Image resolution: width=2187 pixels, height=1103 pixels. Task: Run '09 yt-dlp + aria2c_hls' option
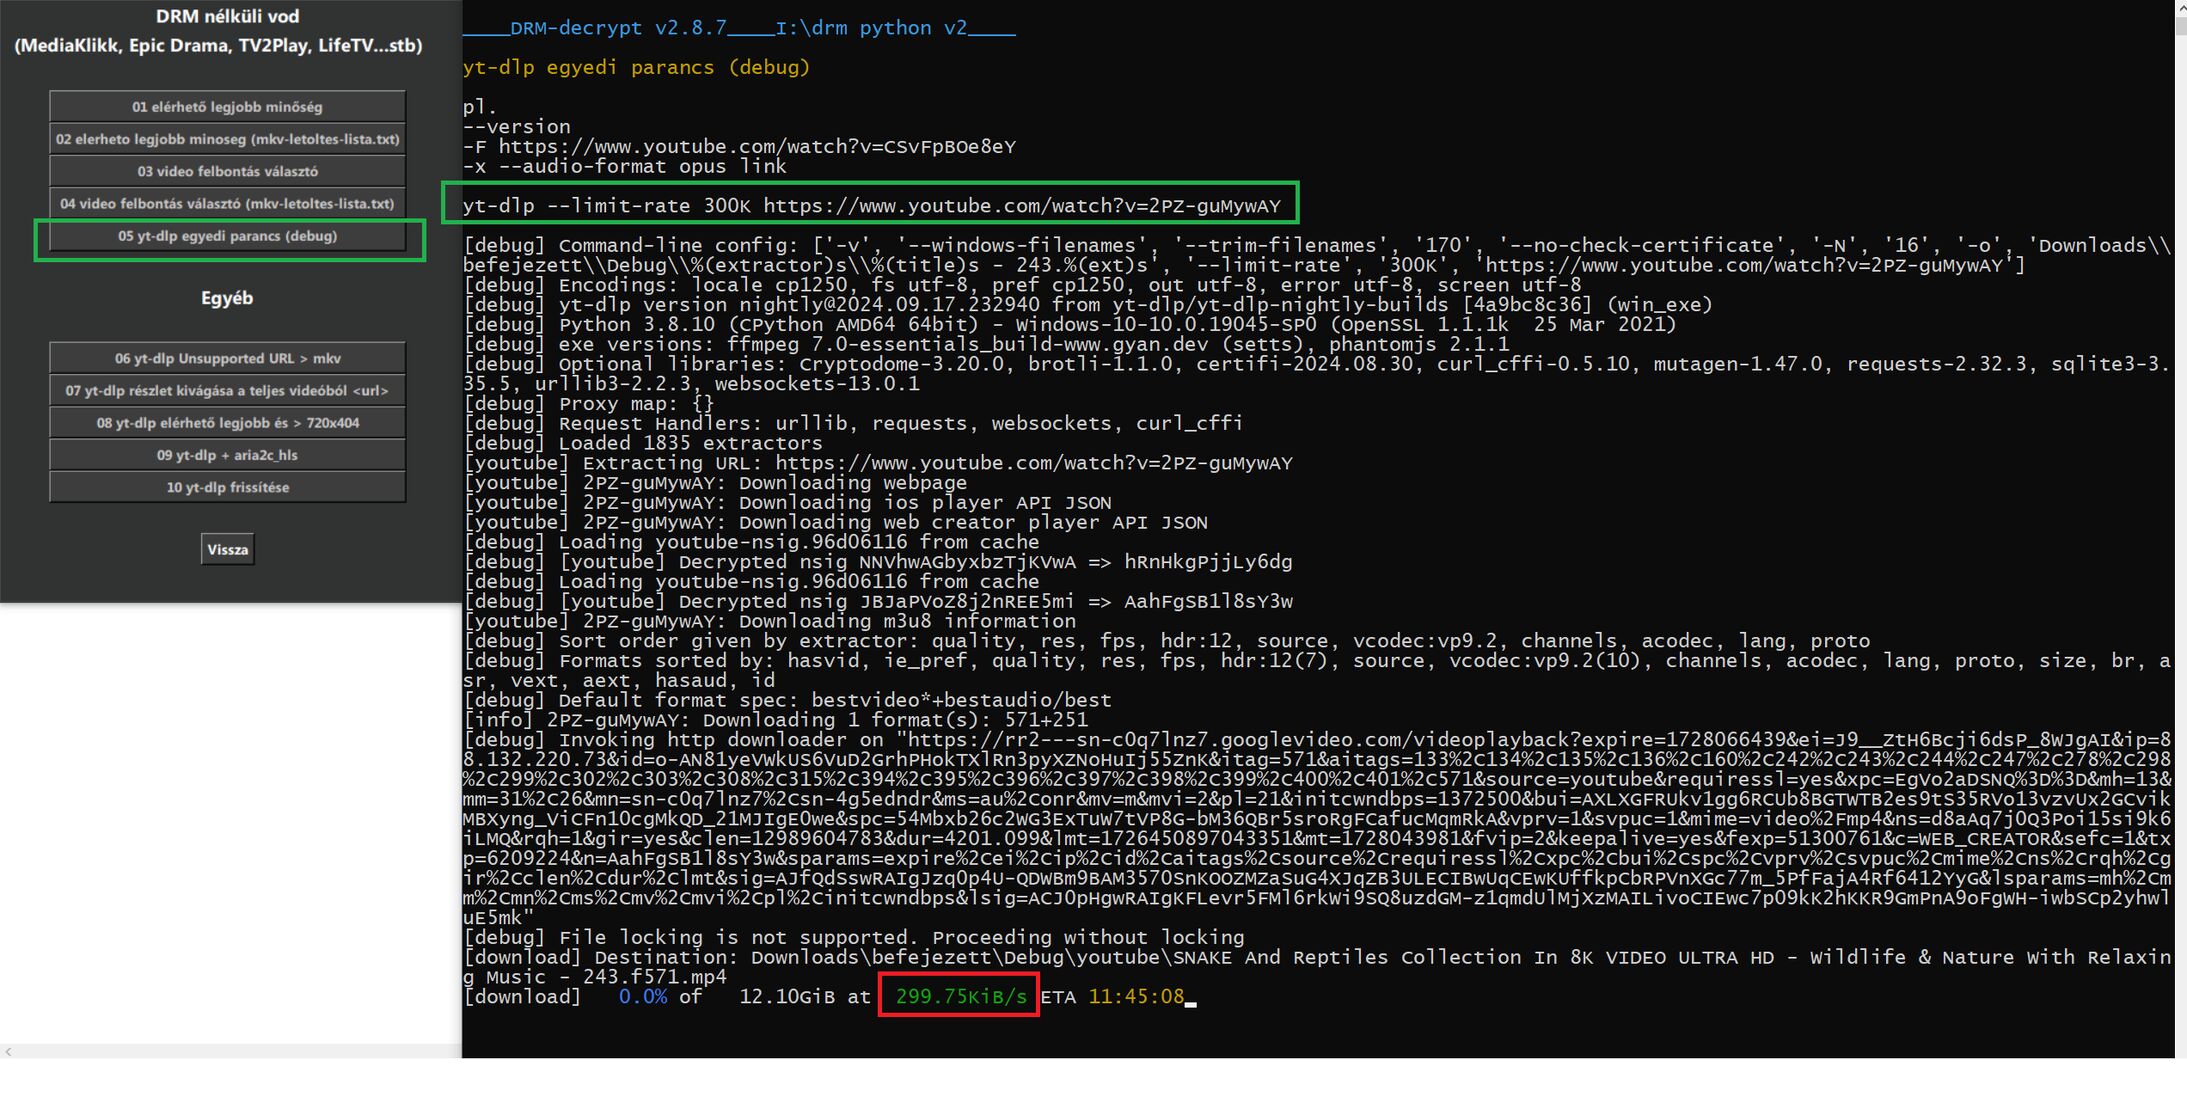tap(227, 455)
